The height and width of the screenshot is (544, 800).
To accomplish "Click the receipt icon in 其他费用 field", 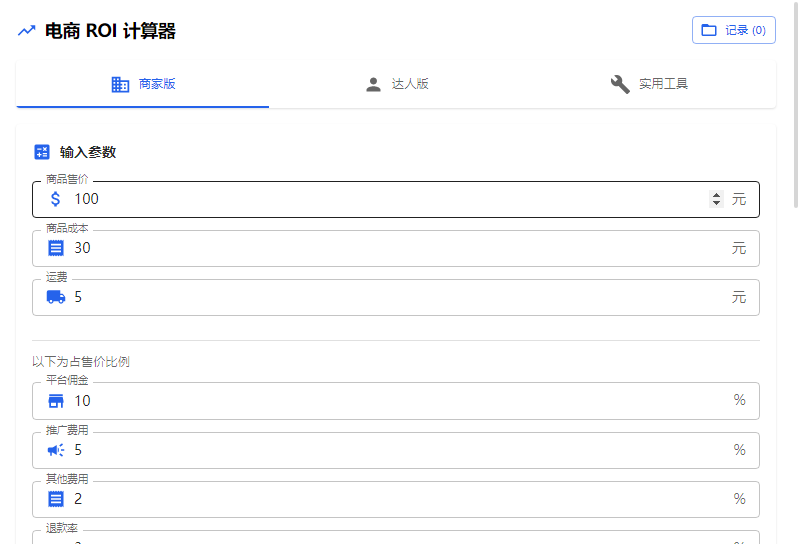I will click(56, 499).
